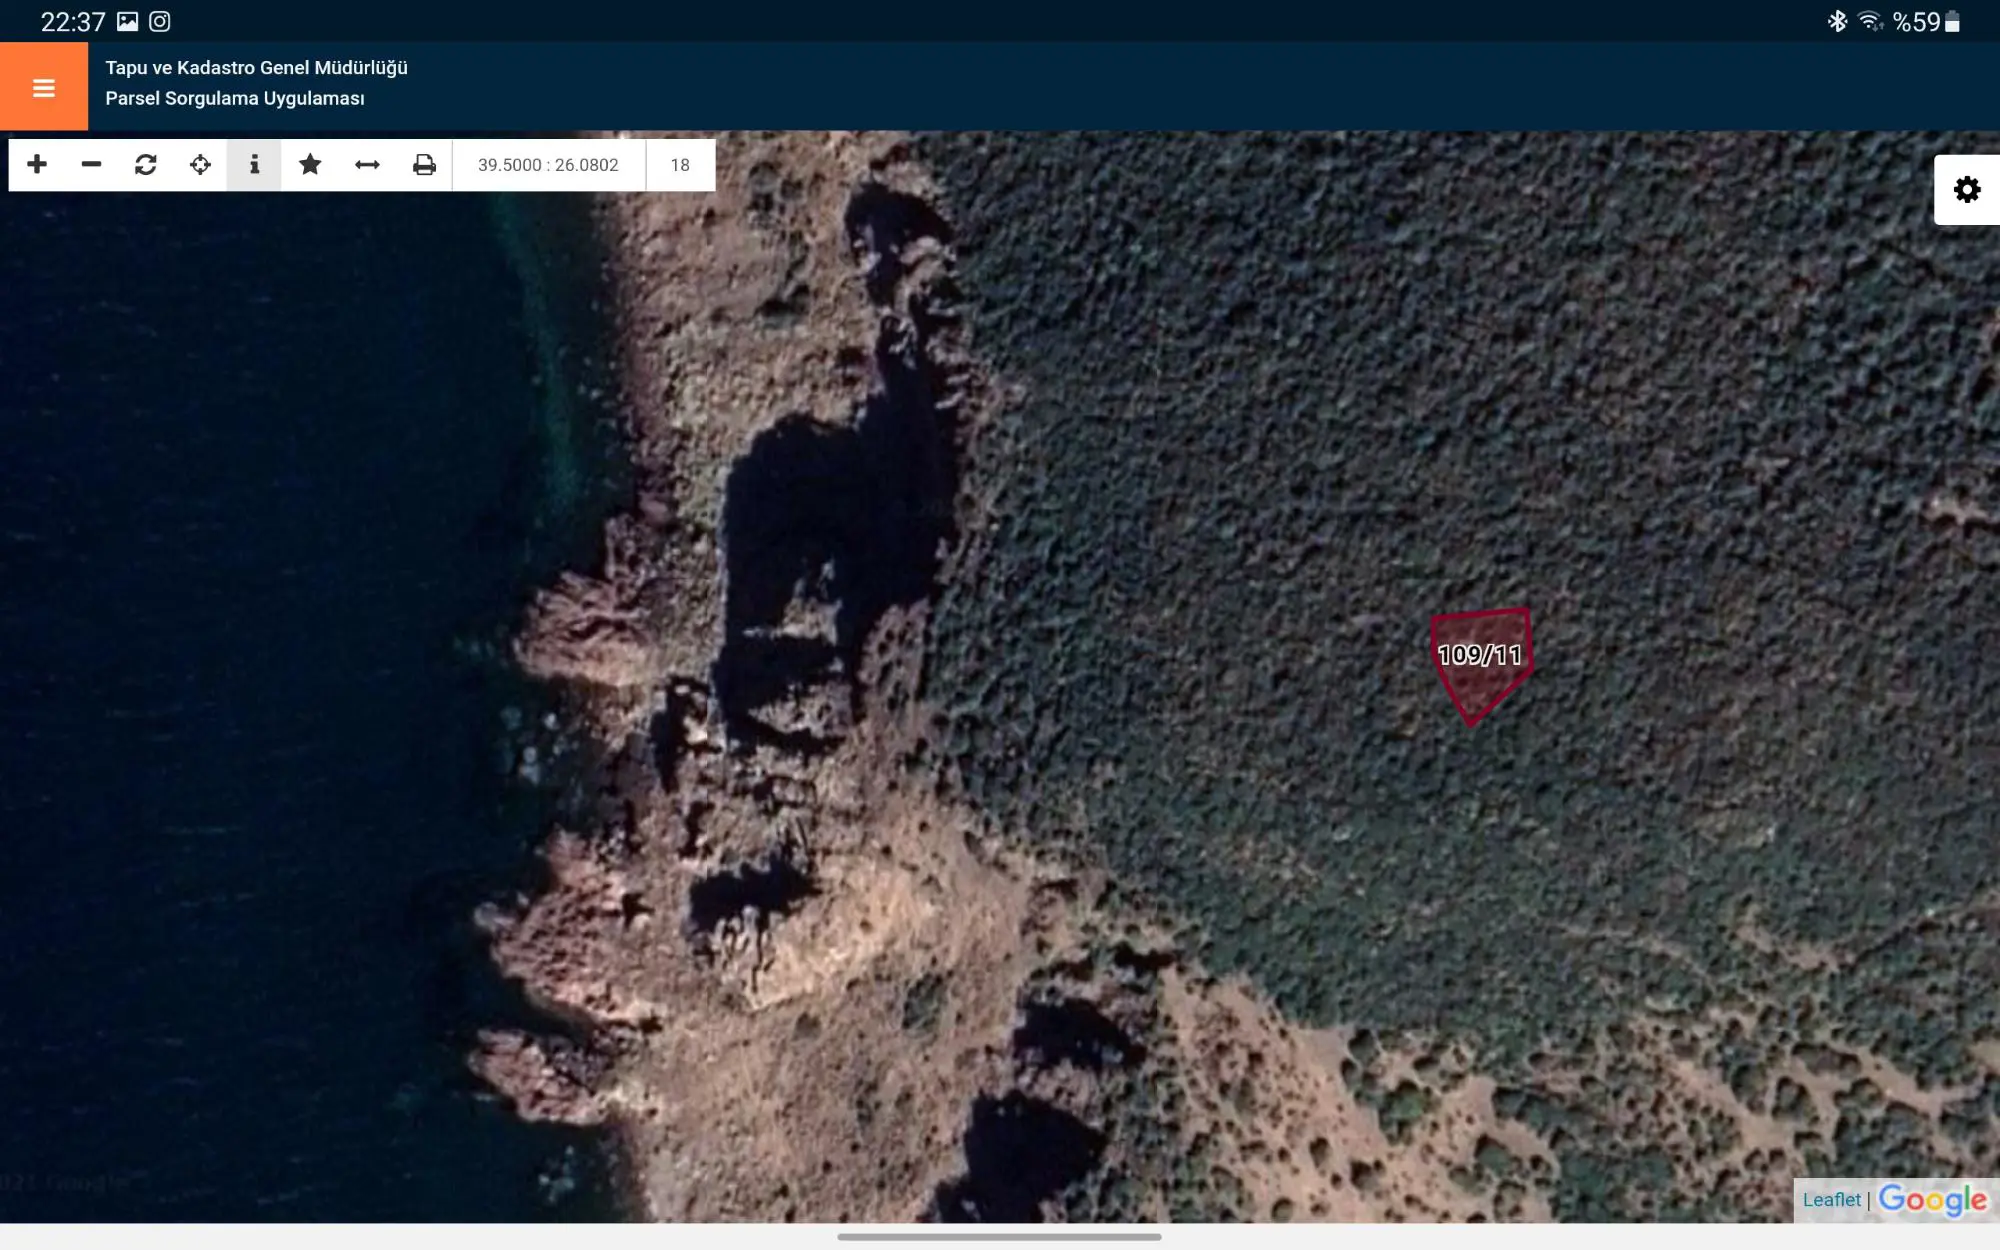Open favorites with the star icon
Viewport: 2000px width, 1250px height.
point(310,164)
